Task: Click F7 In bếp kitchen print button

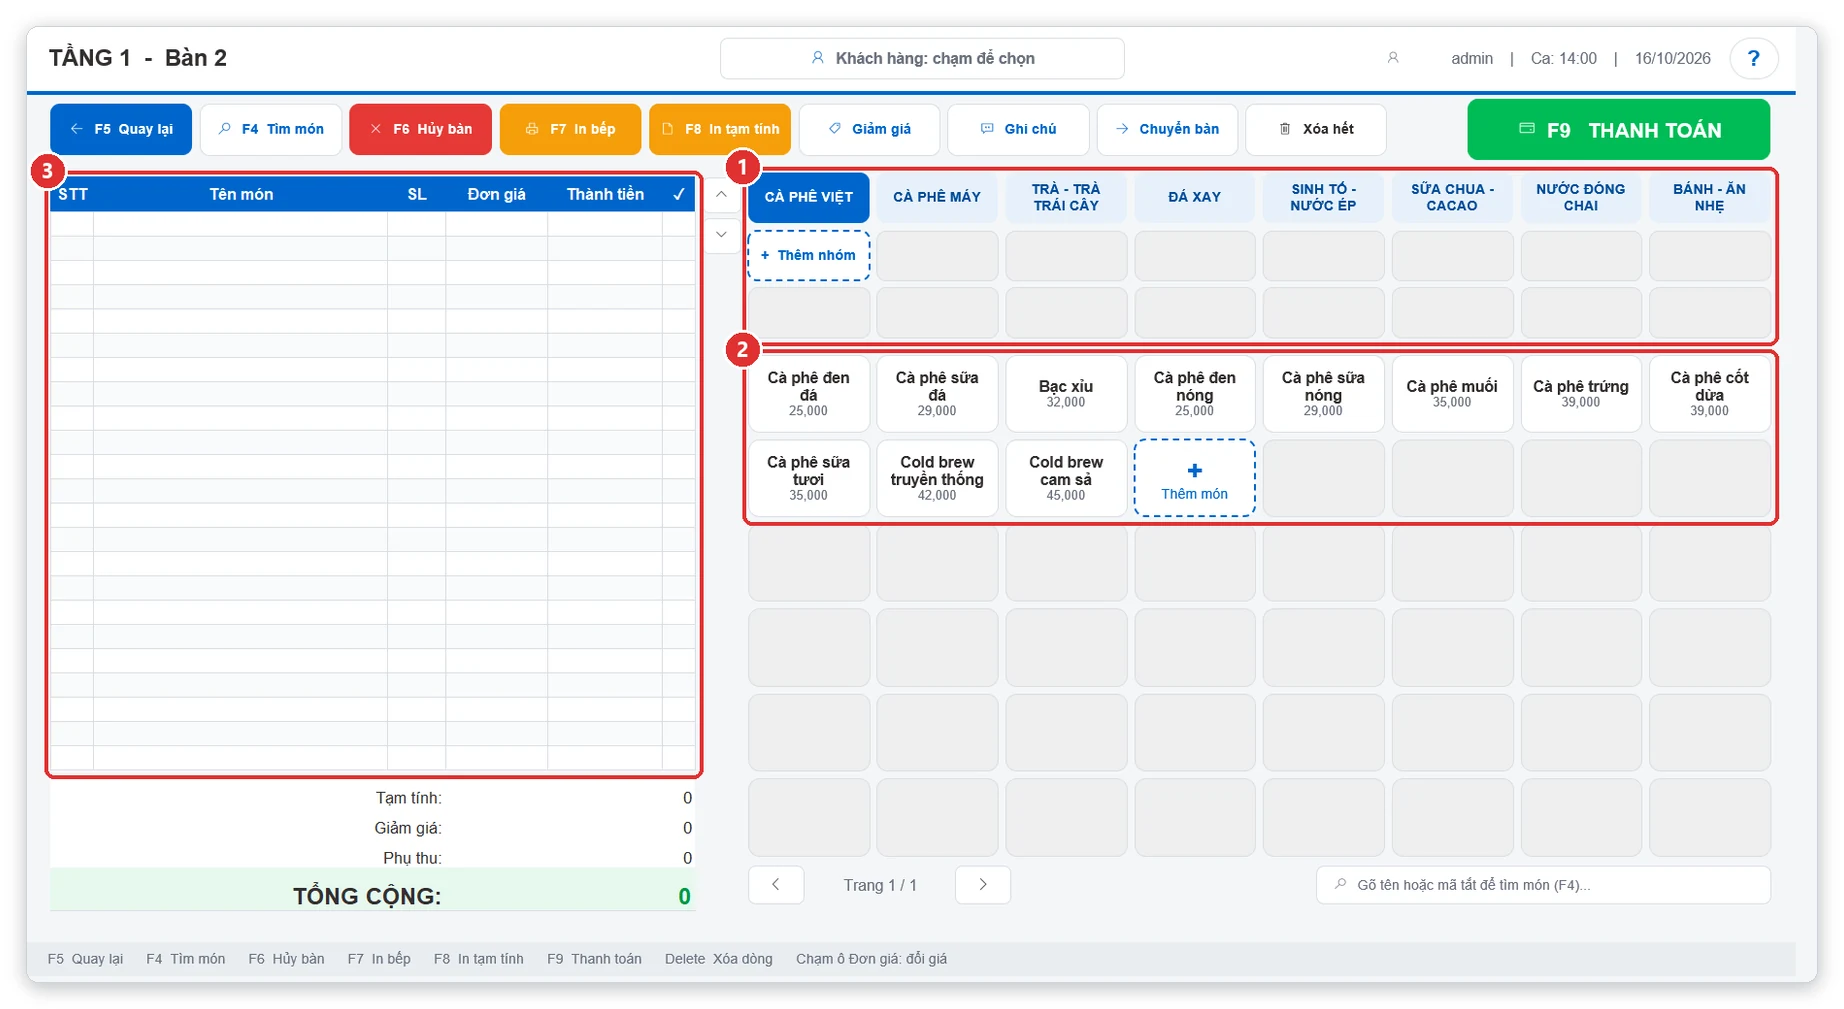Action: [x=570, y=129]
